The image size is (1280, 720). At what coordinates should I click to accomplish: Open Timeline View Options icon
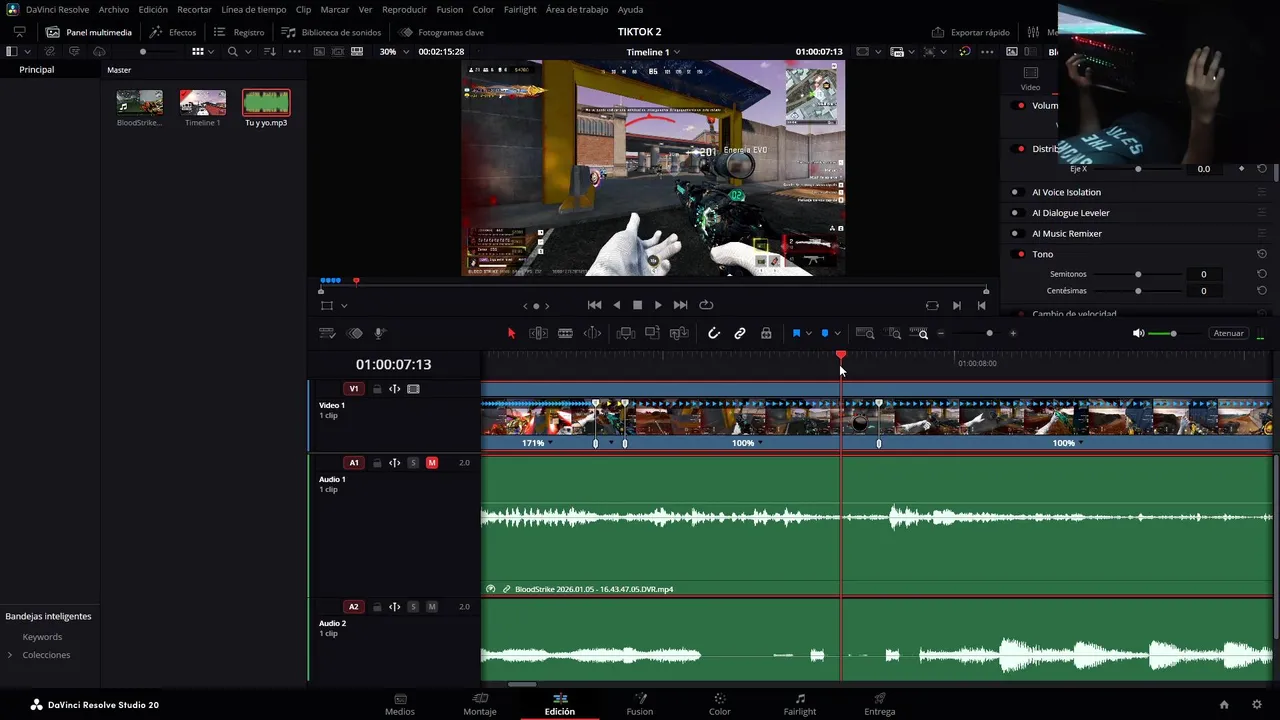coord(327,333)
